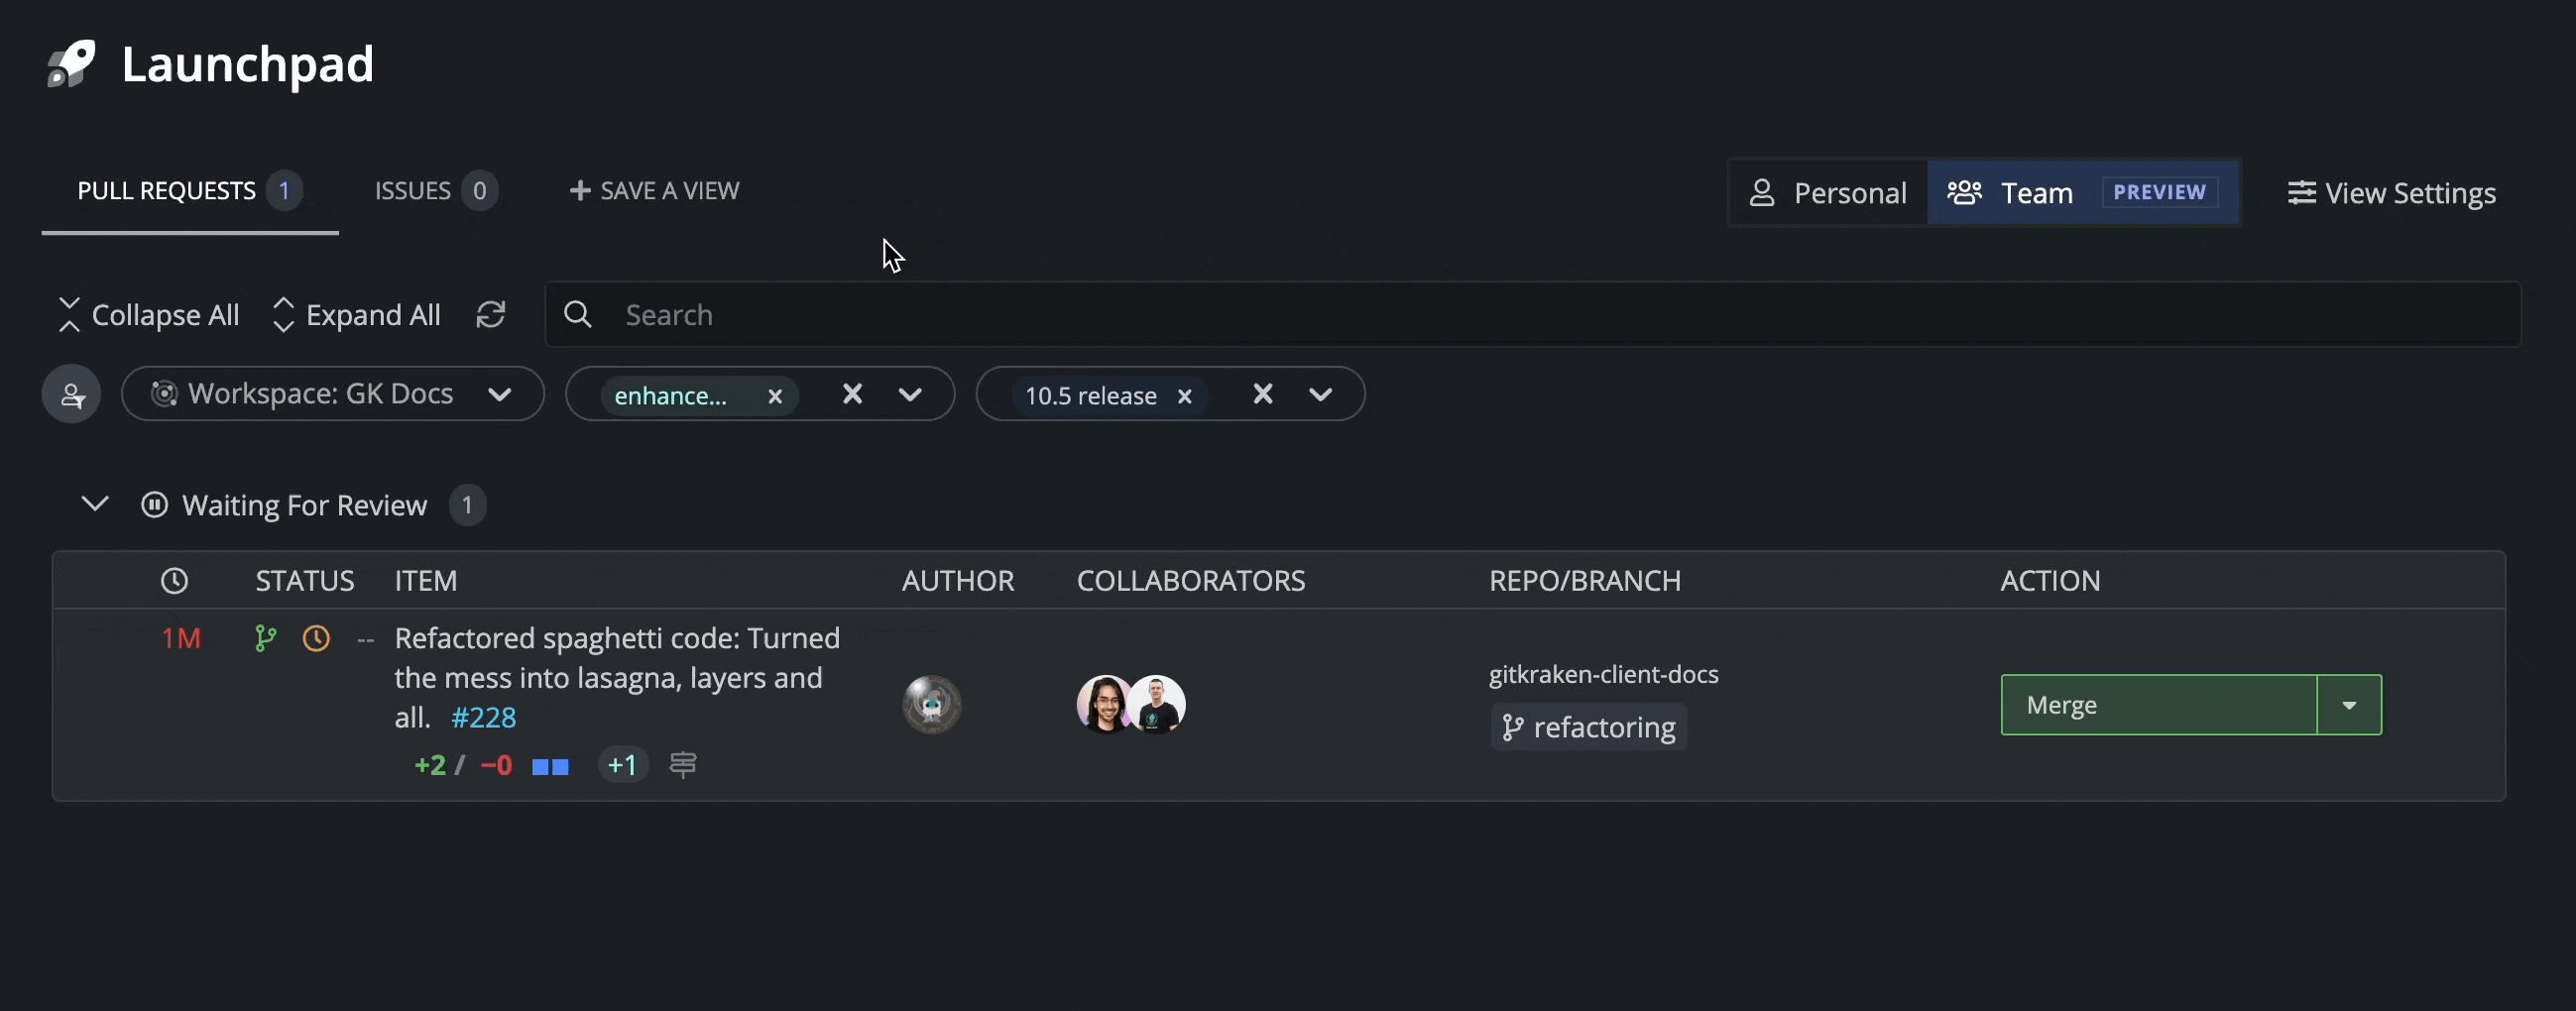The image size is (2576, 1011).
Task: Click the orange pending clock status icon
Action: [x=316, y=638]
